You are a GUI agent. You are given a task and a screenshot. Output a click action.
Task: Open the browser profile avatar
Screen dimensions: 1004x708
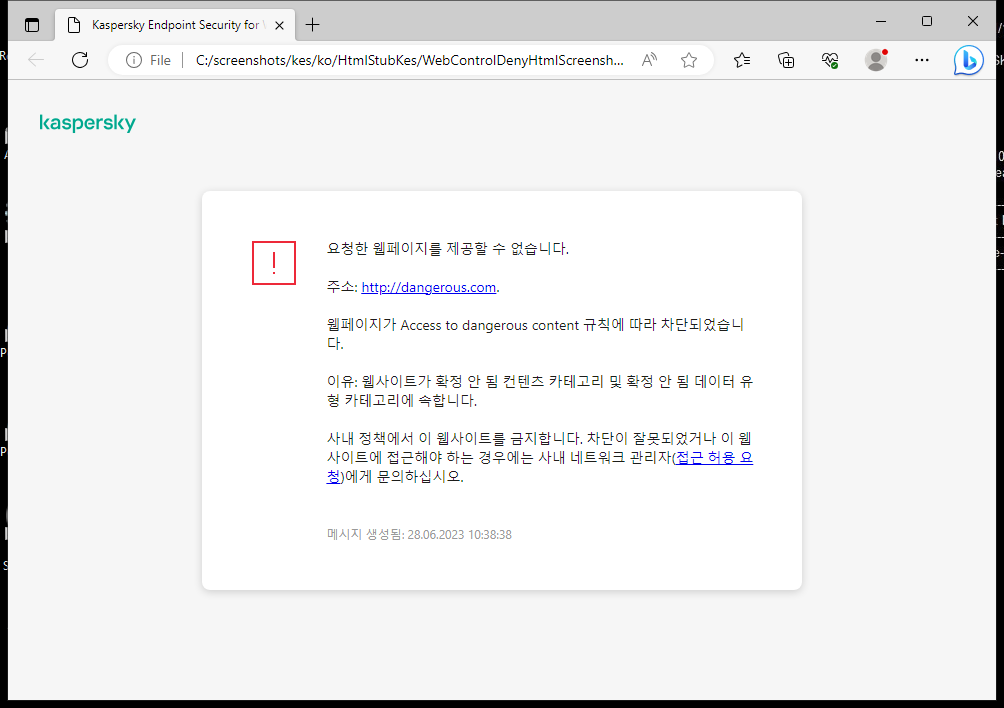point(875,60)
